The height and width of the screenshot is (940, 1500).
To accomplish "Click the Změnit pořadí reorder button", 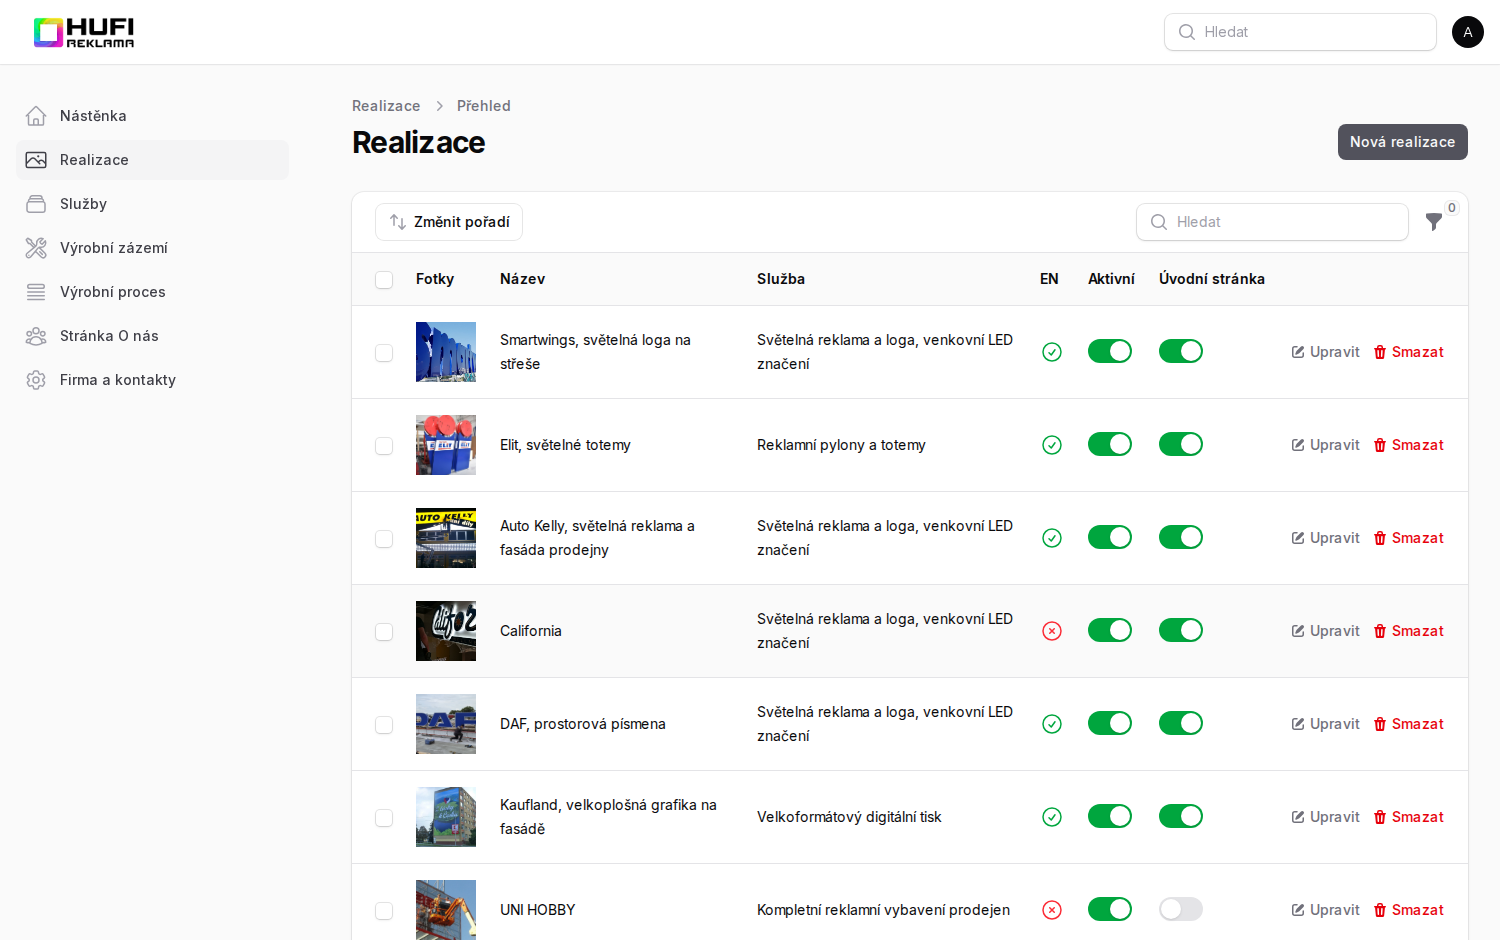I will tap(449, 222).
